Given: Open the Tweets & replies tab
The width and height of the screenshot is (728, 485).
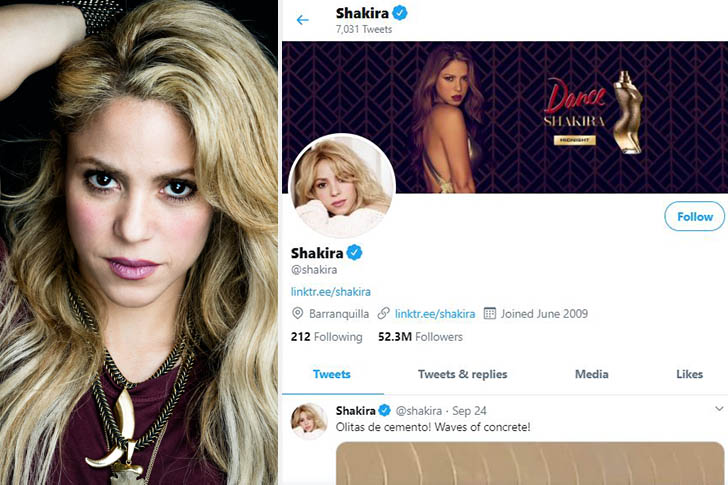Looking at the screenshot, I should (462, 374).
